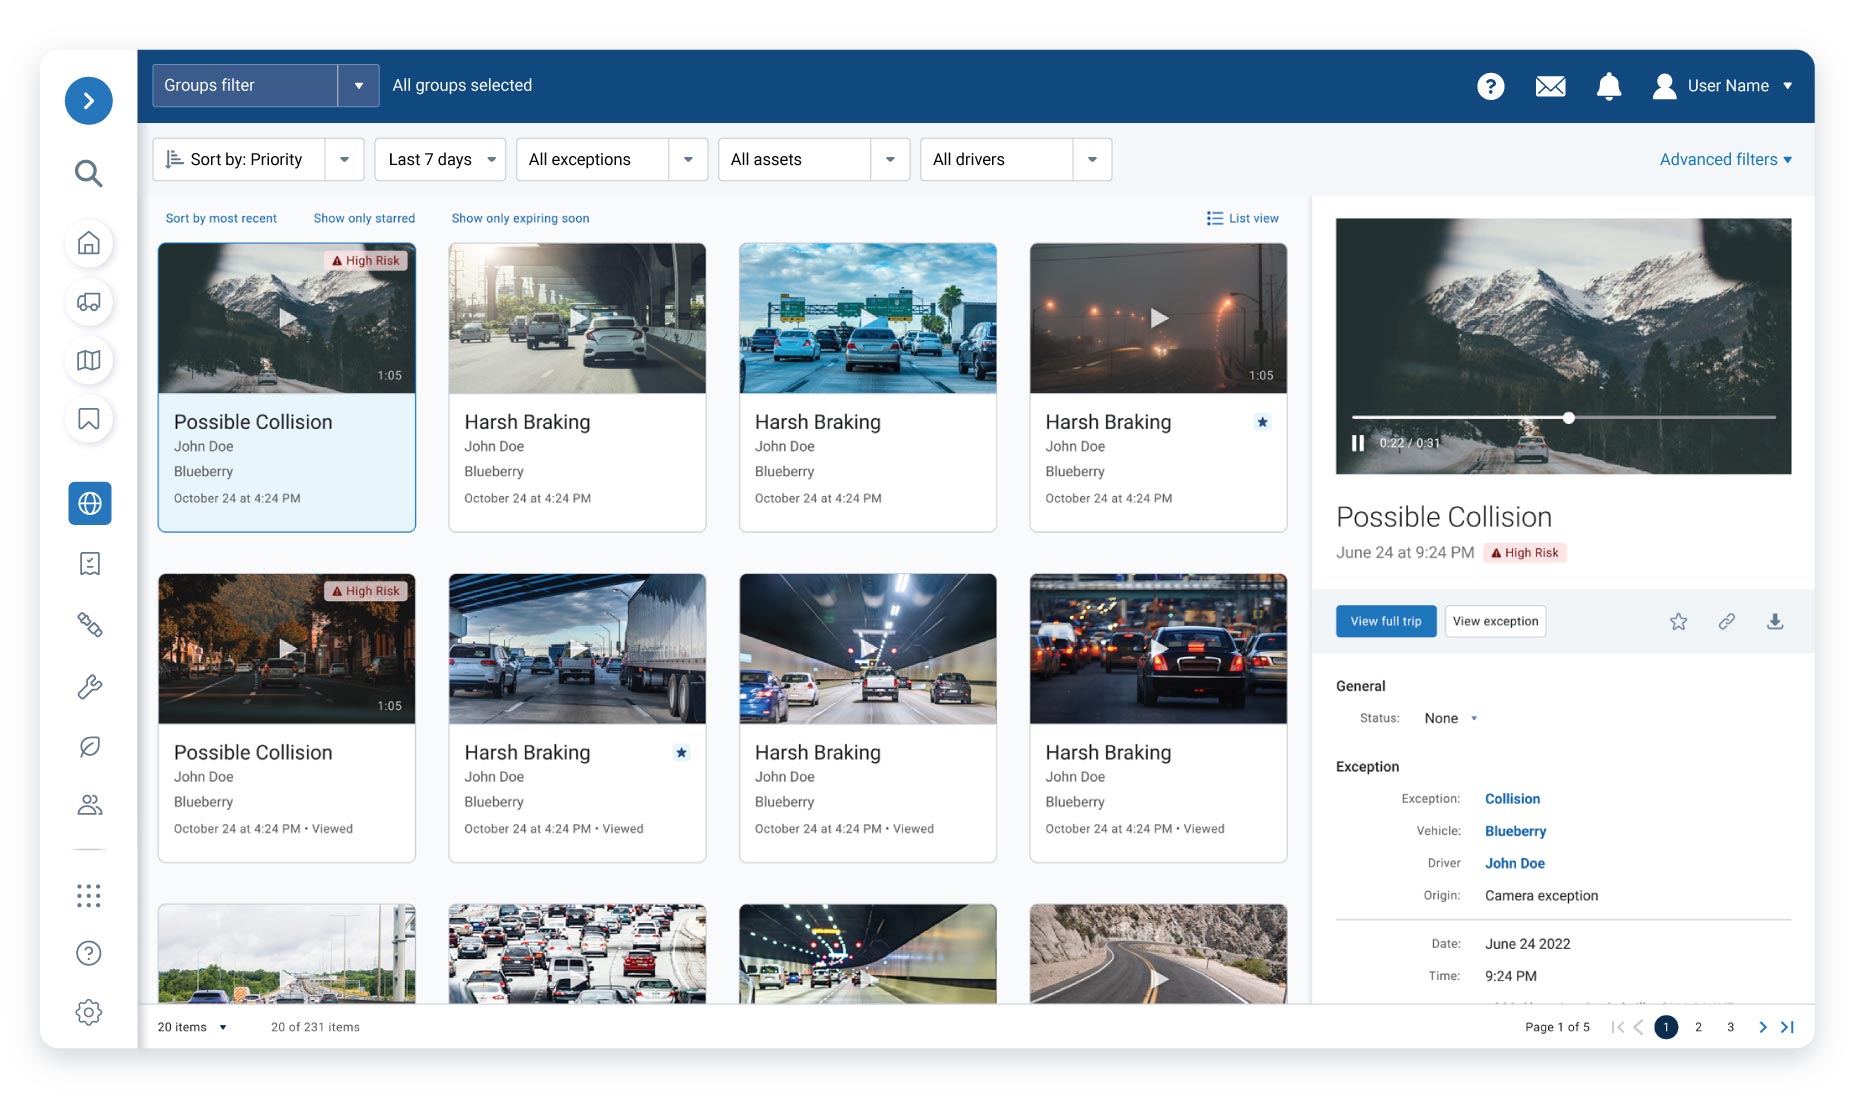Click the 'View full trip' button
Screen dimensions: 1854x1097
pos(1385,621)
